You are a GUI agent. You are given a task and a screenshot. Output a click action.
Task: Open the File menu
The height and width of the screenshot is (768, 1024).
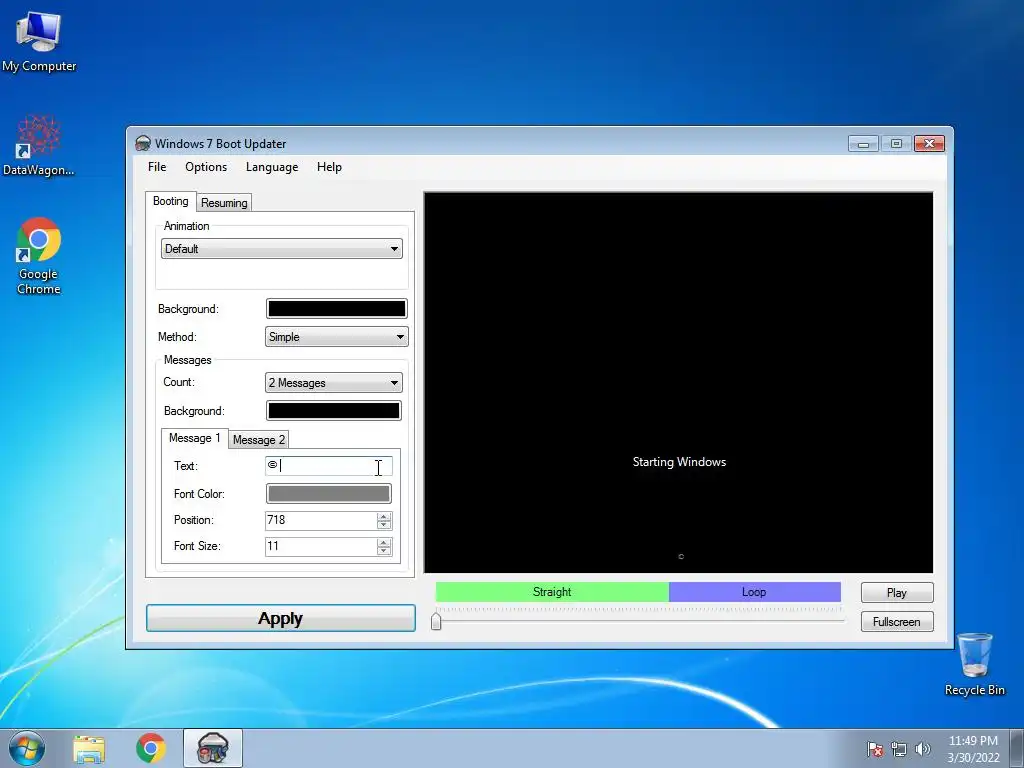point(157,167)
